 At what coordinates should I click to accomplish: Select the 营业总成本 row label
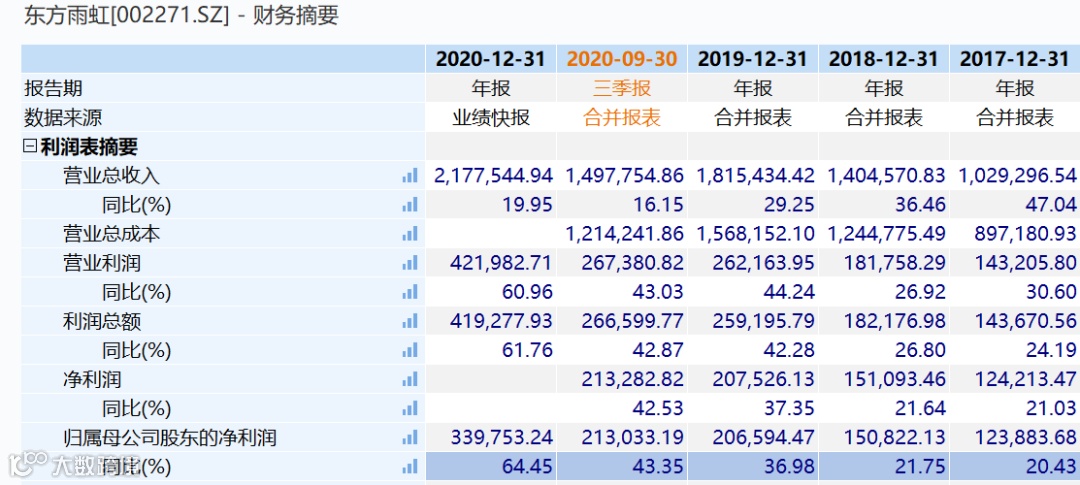112,234
